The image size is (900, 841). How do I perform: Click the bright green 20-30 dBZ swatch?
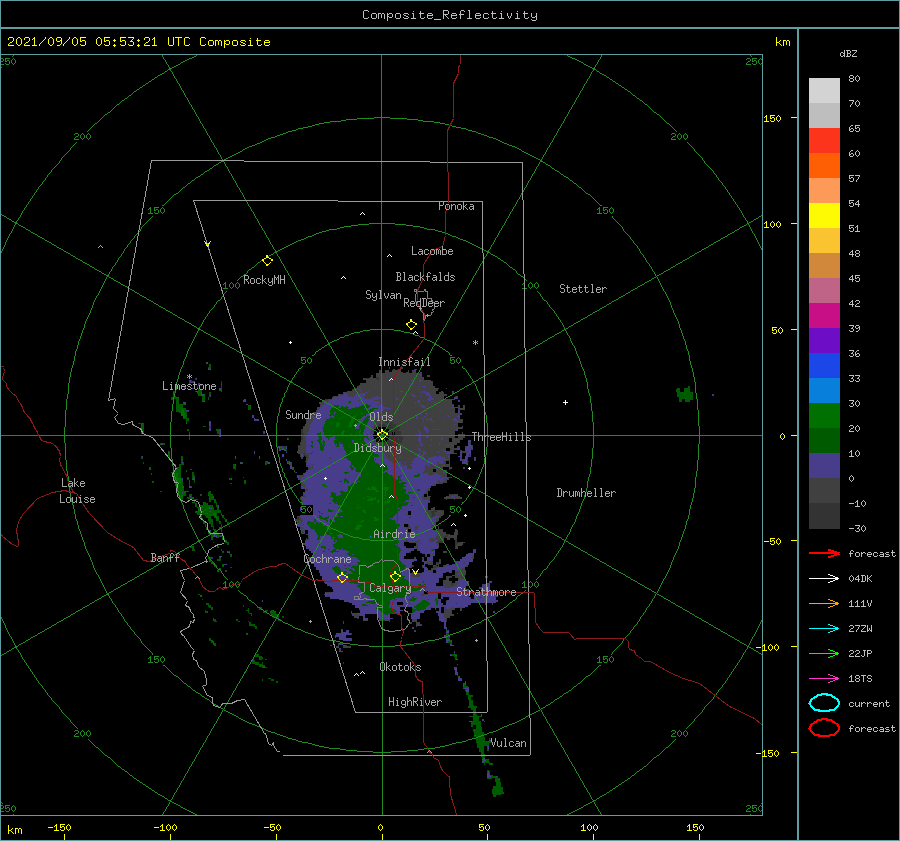pos(824,416)
